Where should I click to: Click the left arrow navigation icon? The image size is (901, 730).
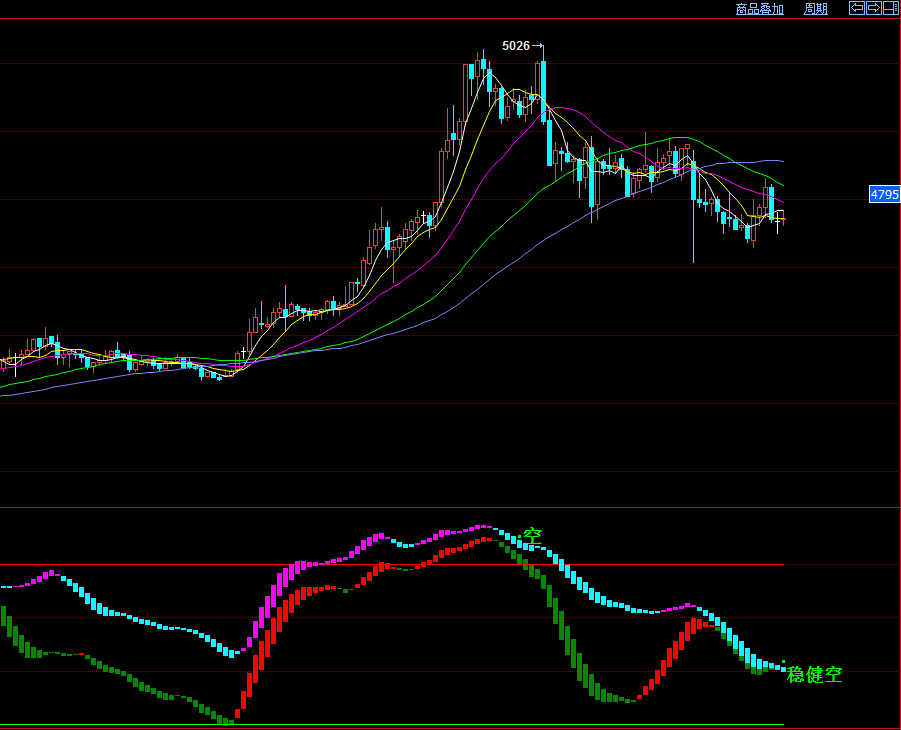point(857,8)
